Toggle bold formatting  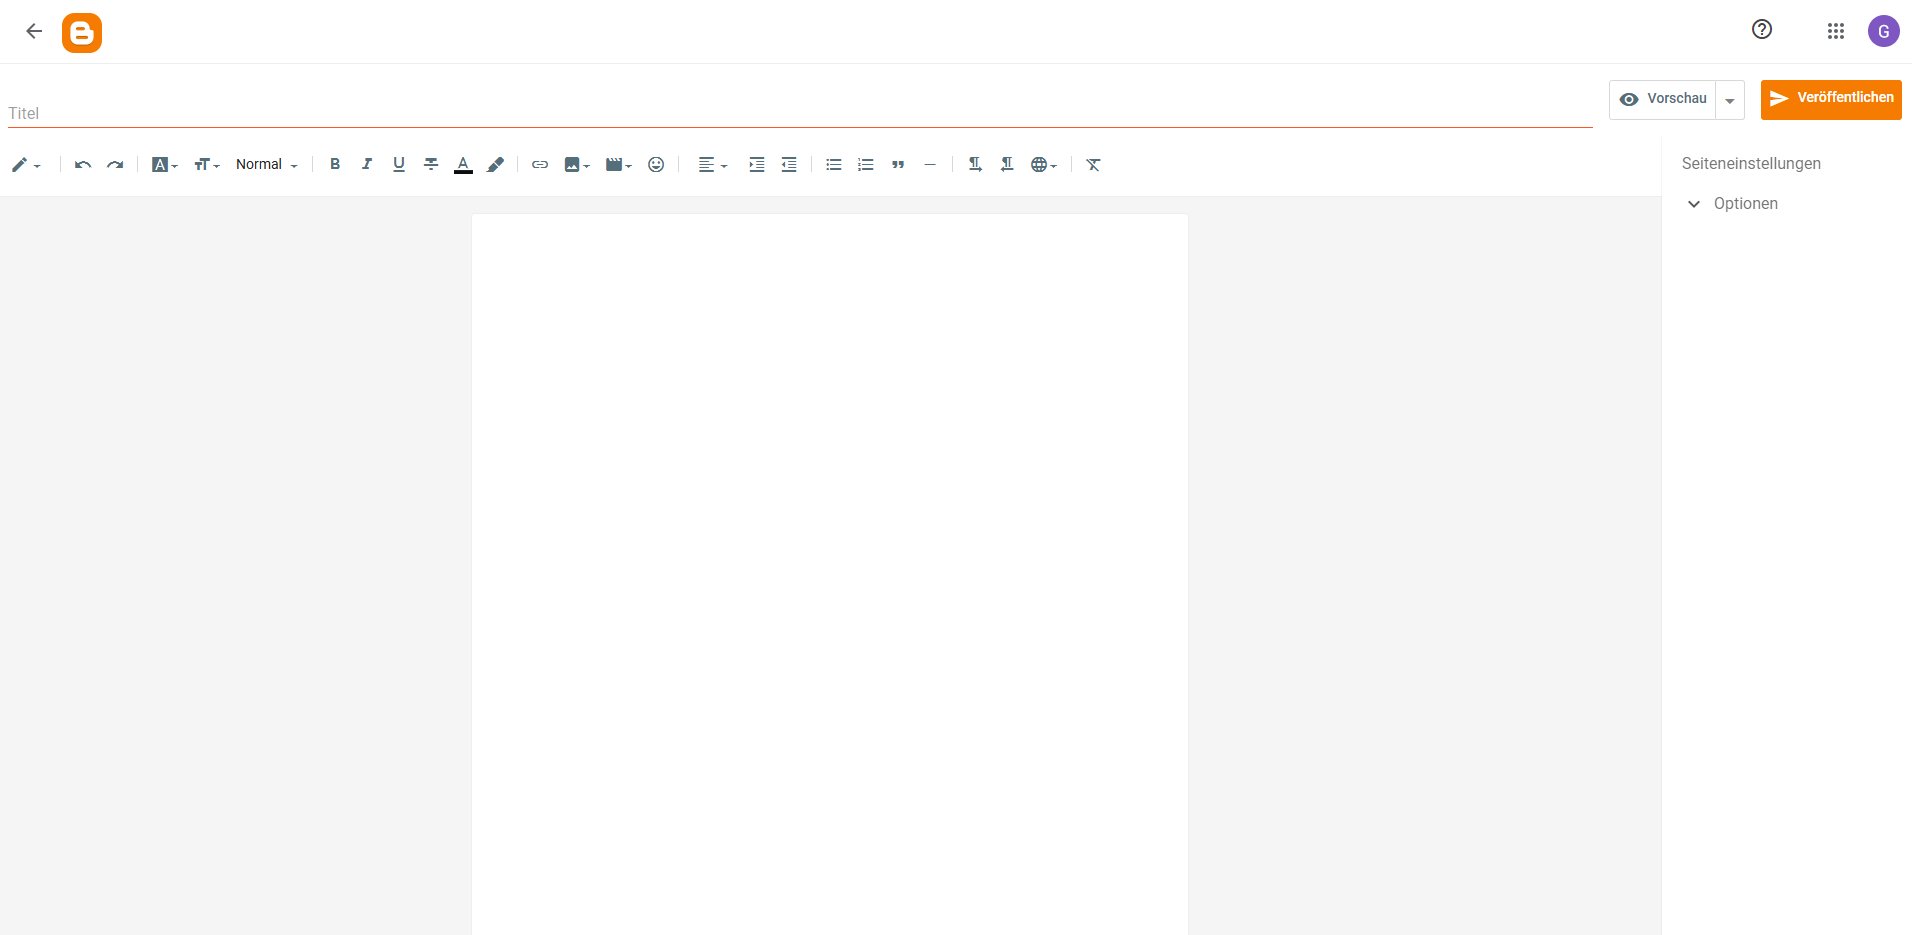[x=335, y=164]
